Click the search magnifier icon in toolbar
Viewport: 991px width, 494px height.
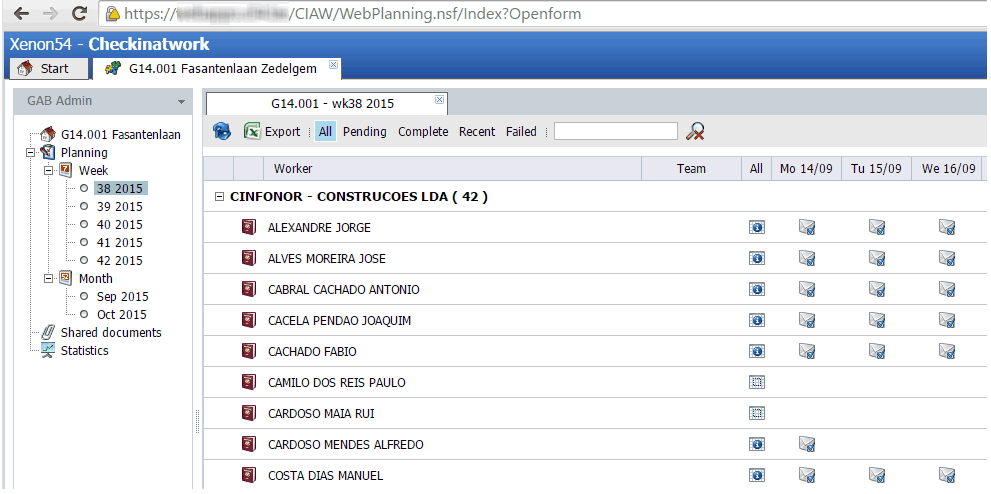(696, 132)
